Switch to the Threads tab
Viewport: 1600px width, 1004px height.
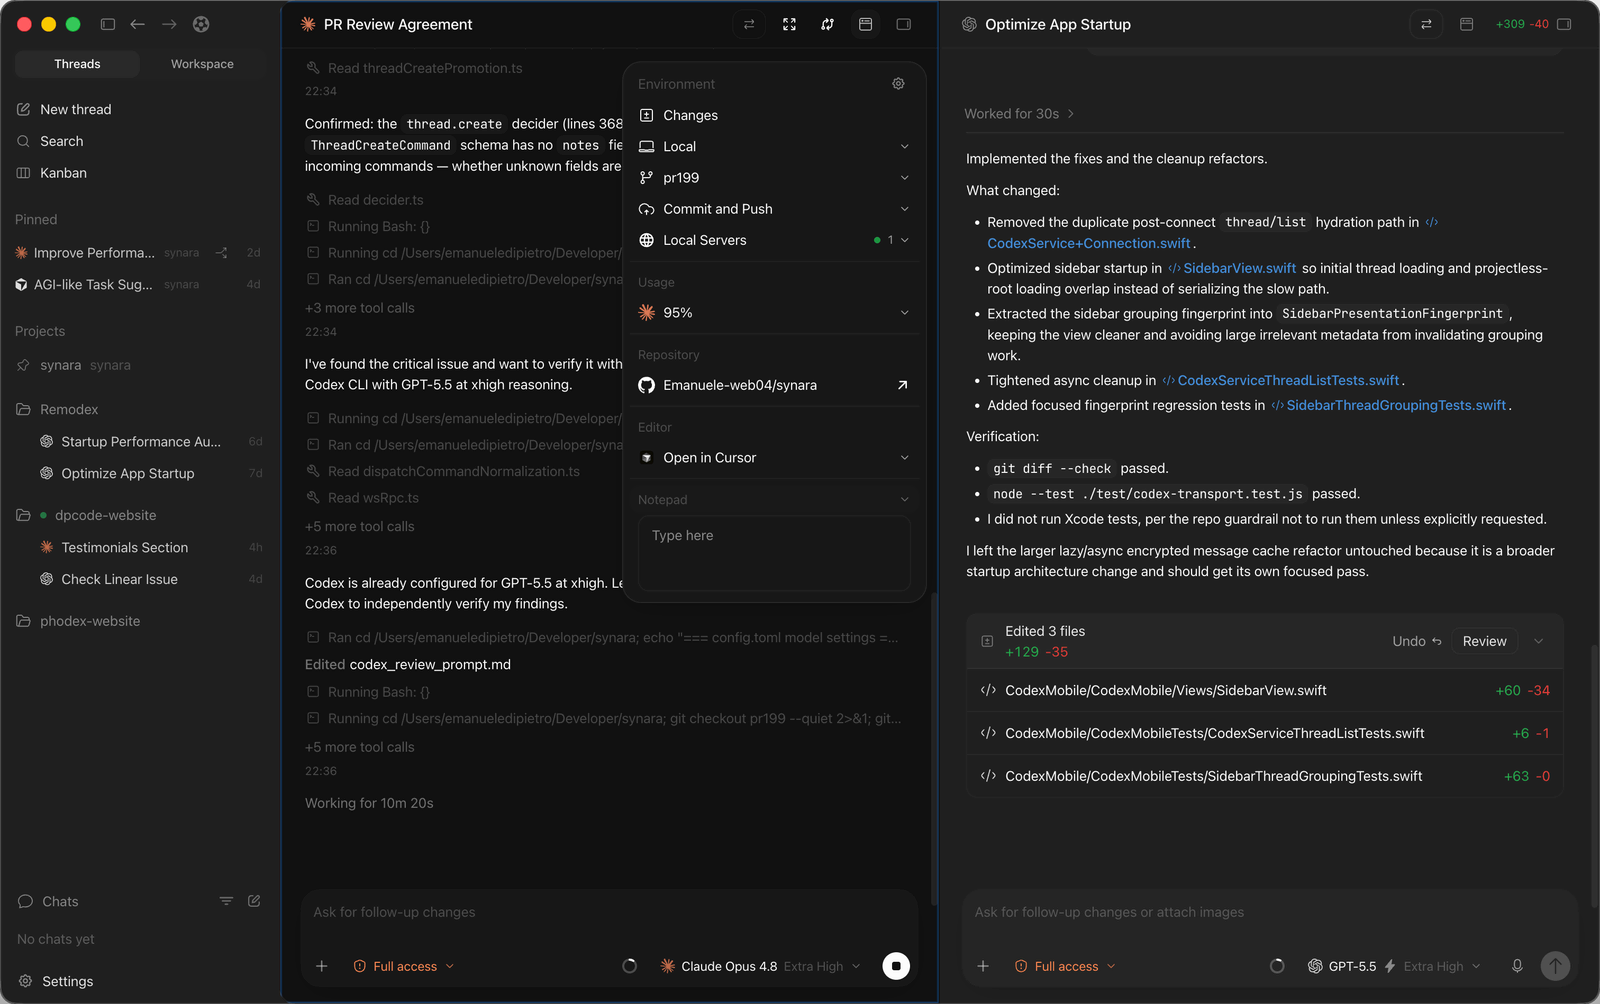77,64
